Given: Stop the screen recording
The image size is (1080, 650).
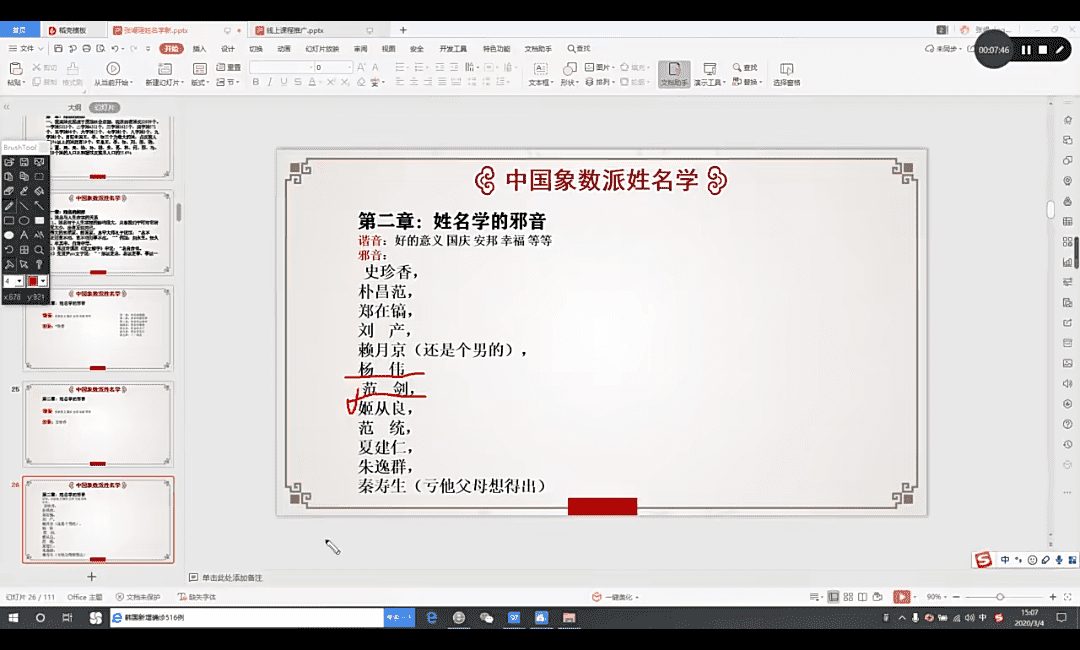Looking at the screenshot, I should (x=1042, y=49).
